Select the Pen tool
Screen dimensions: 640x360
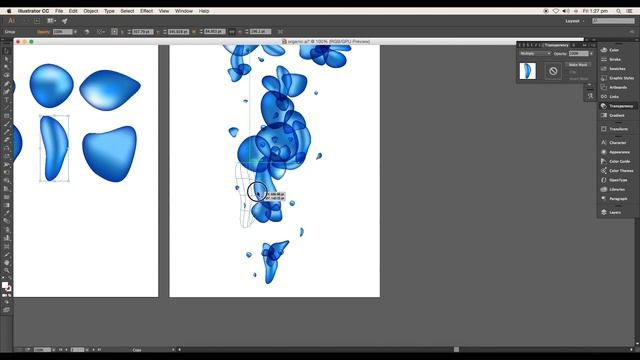(6, 84)
